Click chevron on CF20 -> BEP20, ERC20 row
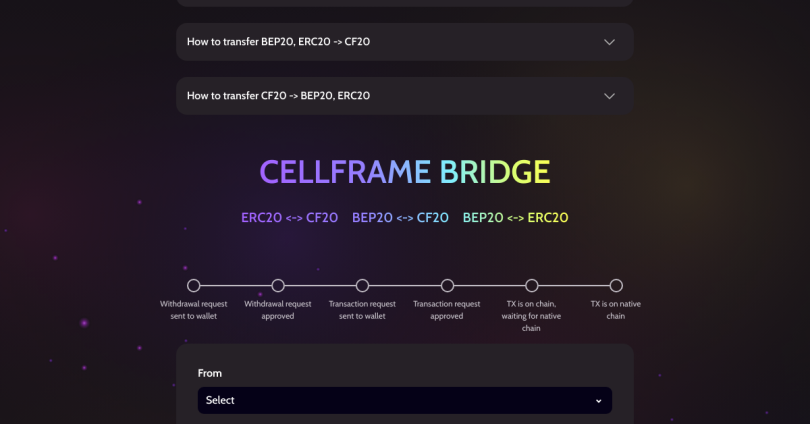Viewport: 810px width, 424px height. coord(610,96)
